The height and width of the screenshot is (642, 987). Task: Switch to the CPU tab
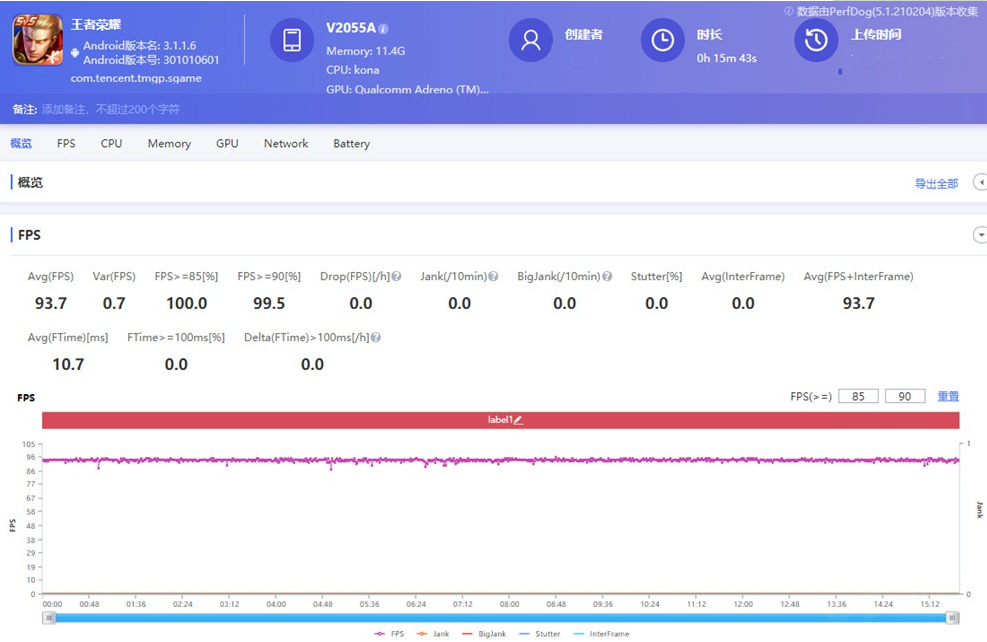pos(111,144)
